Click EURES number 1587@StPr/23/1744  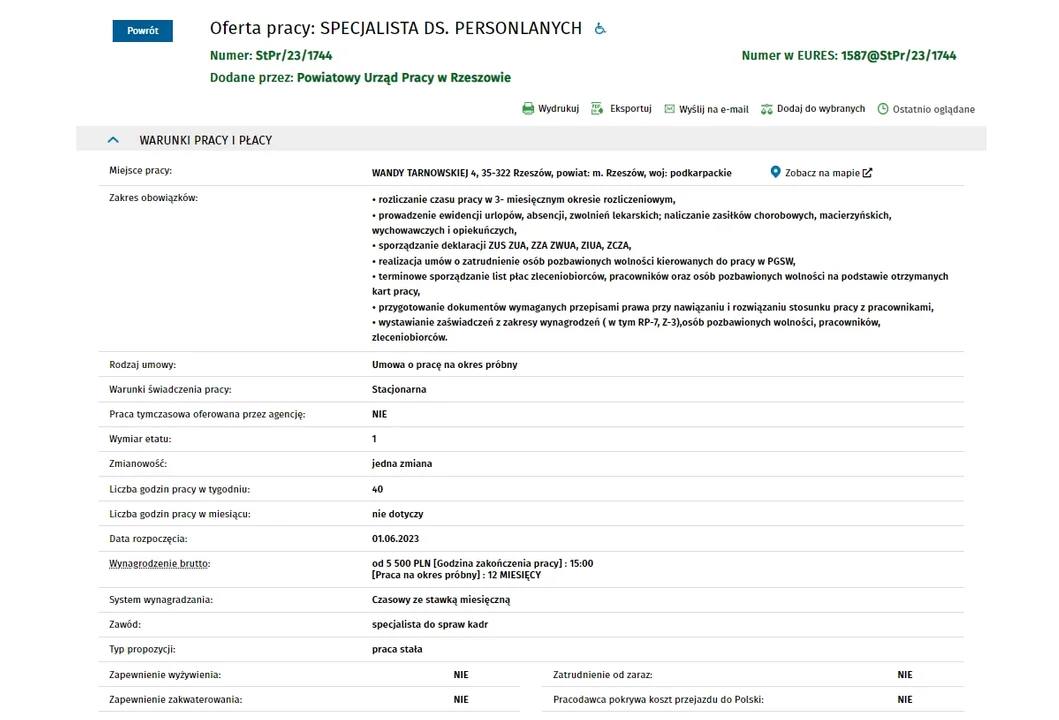[x=898, y=55]
